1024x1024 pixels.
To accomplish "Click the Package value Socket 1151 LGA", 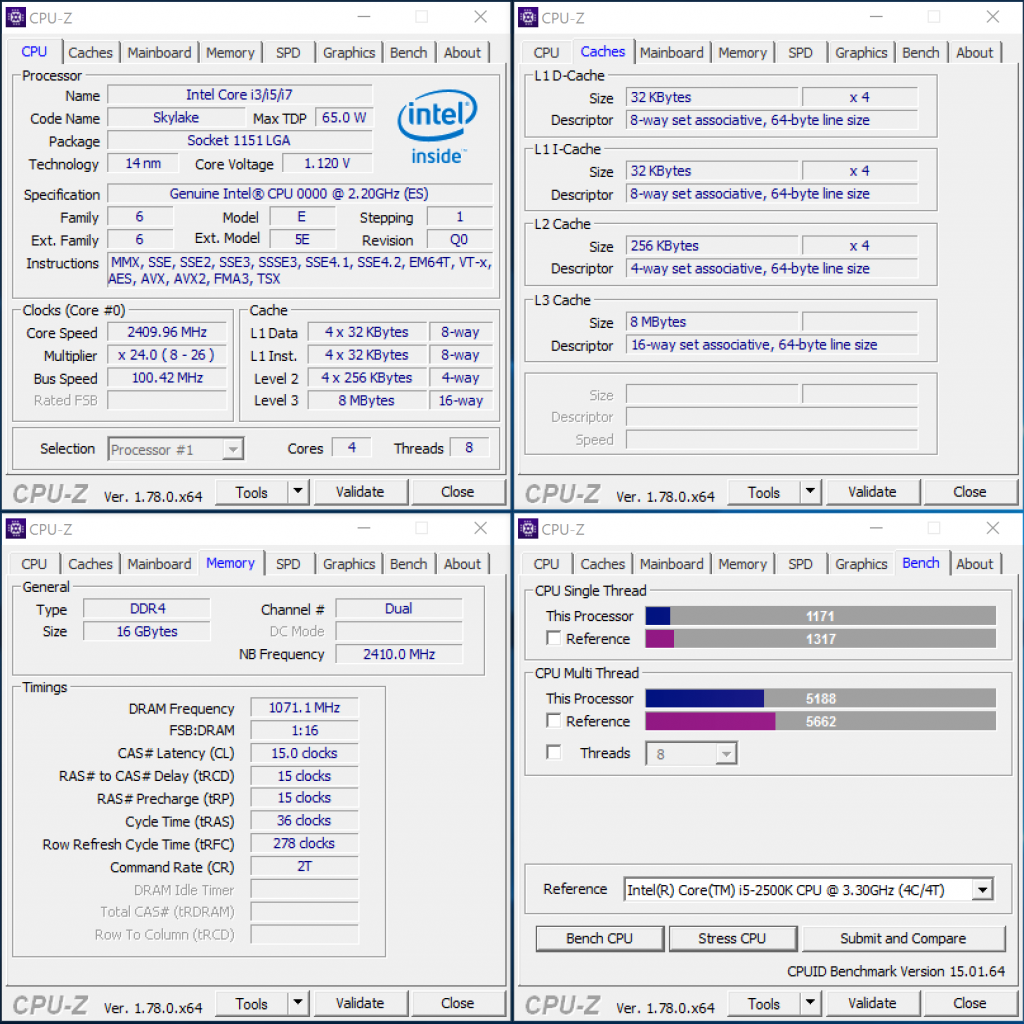I will [240, 140].
